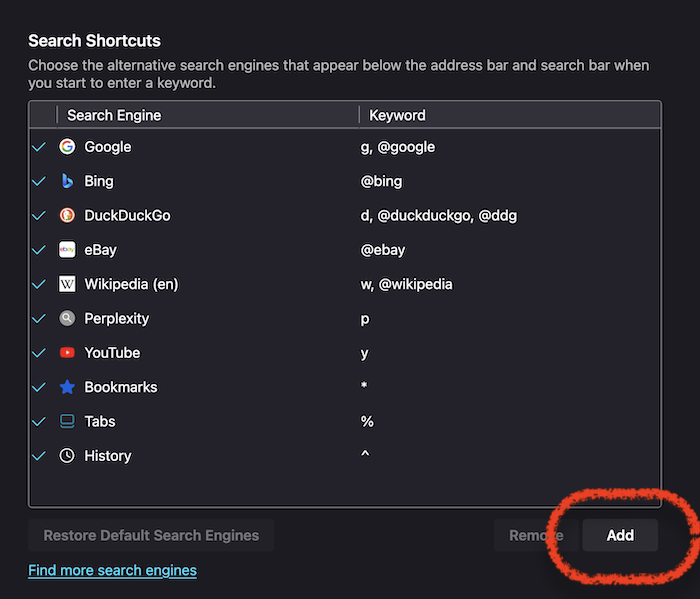Select the Google engine name
The width and height of the screenshot is (700, 599).
point(108,147)
